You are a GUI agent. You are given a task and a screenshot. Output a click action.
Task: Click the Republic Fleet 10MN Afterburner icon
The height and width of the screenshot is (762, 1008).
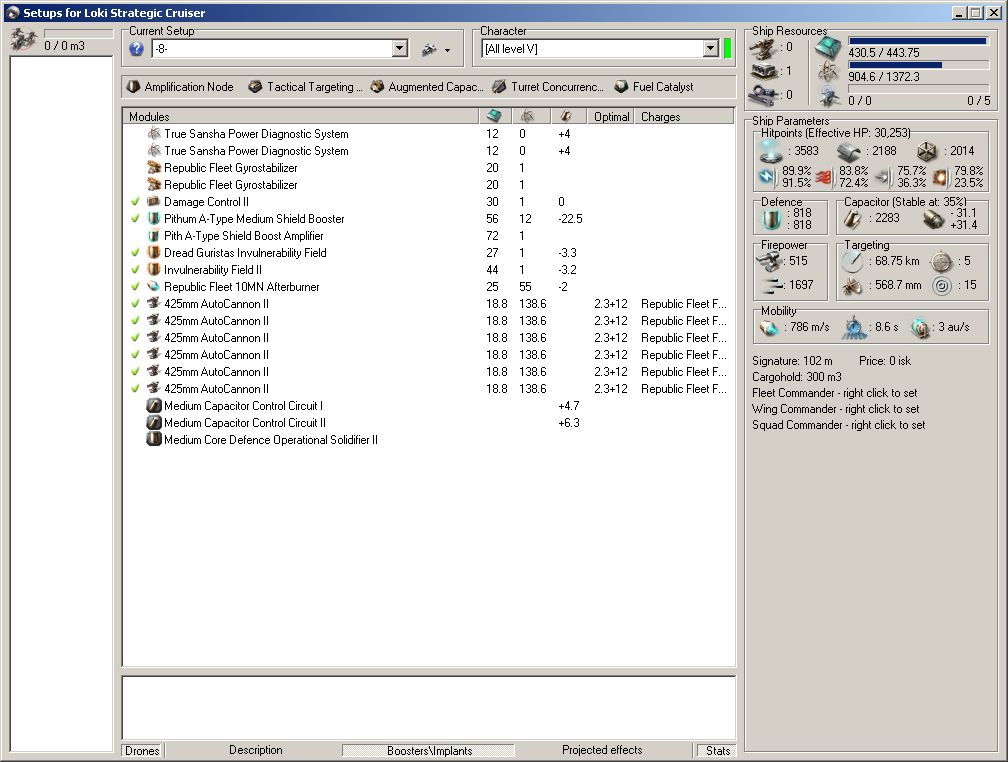(x=154, y=286)
